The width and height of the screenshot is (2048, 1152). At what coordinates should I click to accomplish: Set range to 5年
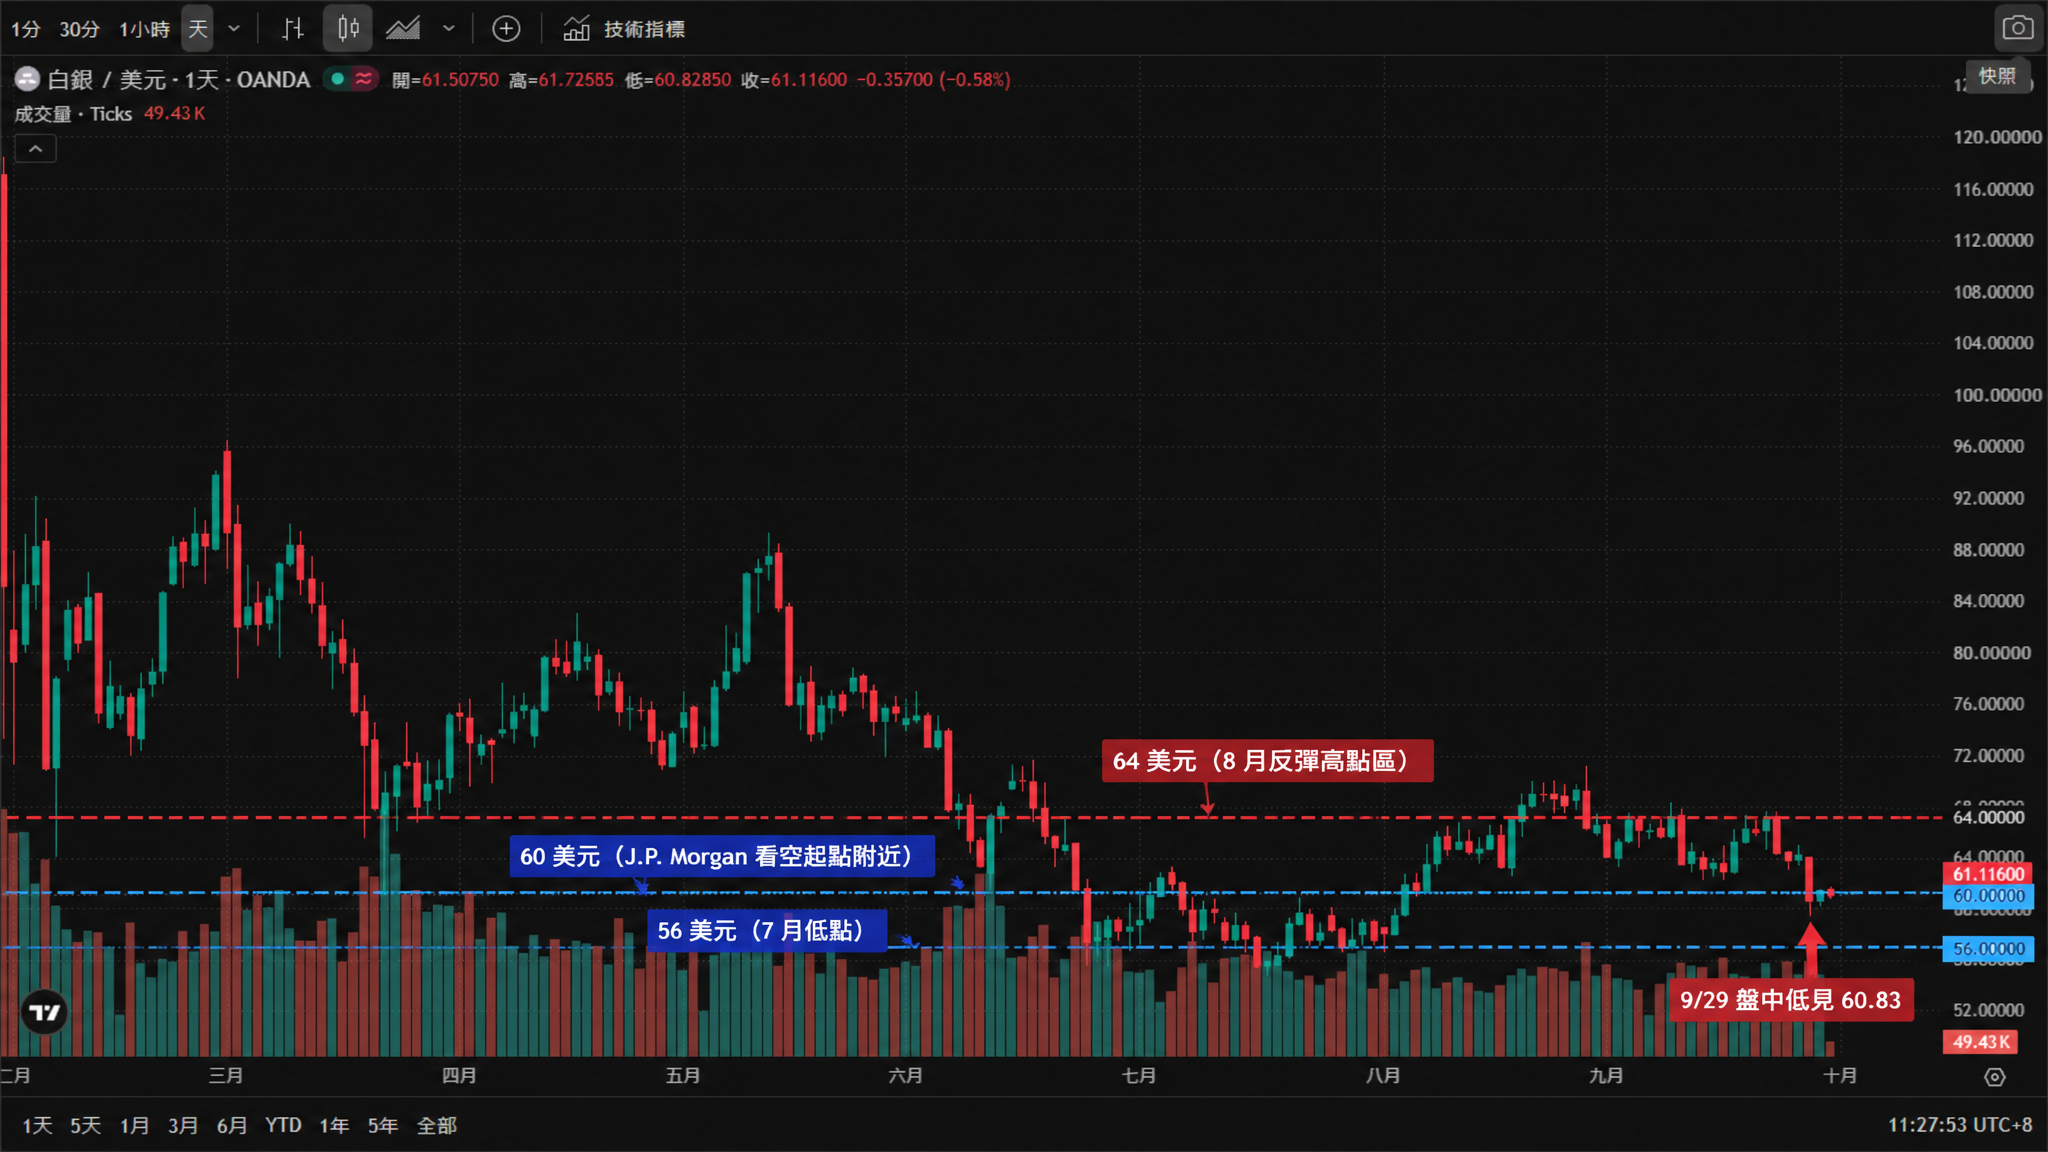tap(383, 1125)
